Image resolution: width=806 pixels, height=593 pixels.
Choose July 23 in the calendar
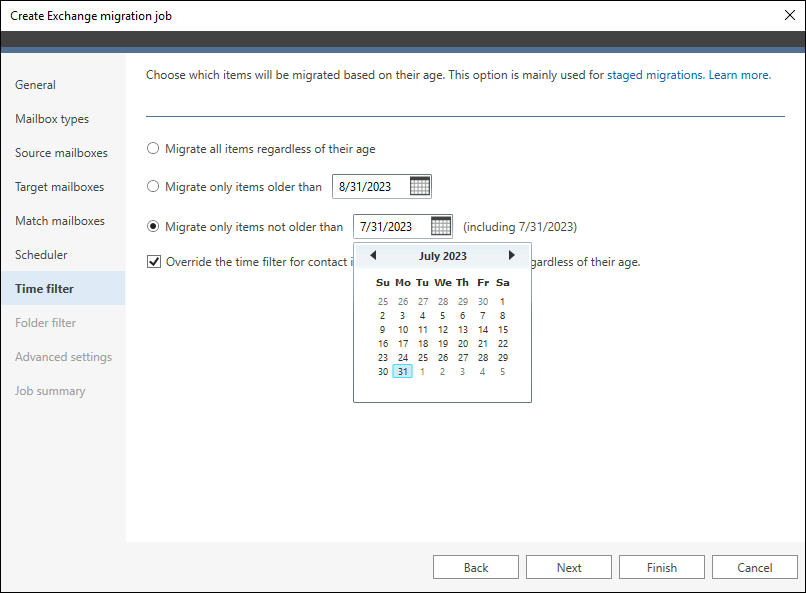pos(383,357)
